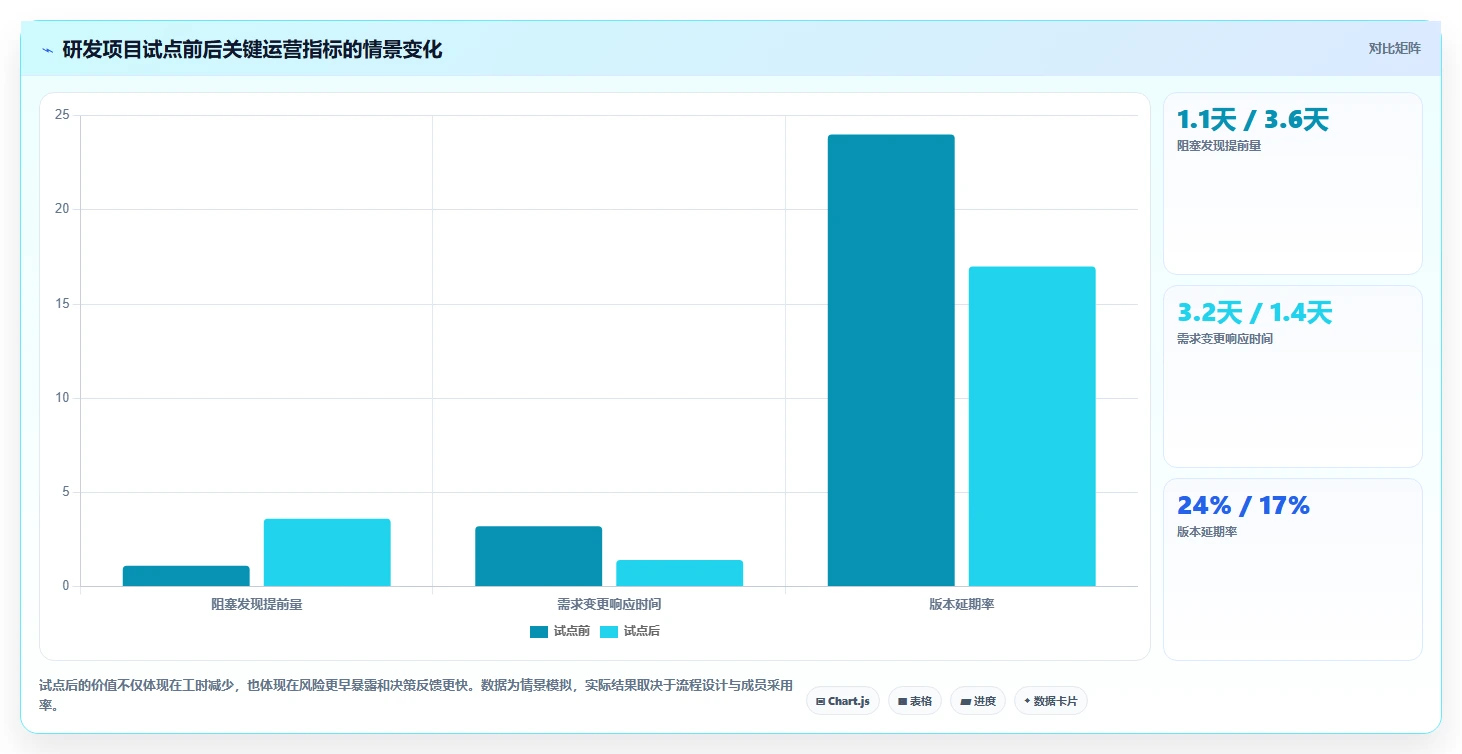Click the 试点前 bar for 版本延期率
The width and height of the screenshot is (1462, 754).
891,360
